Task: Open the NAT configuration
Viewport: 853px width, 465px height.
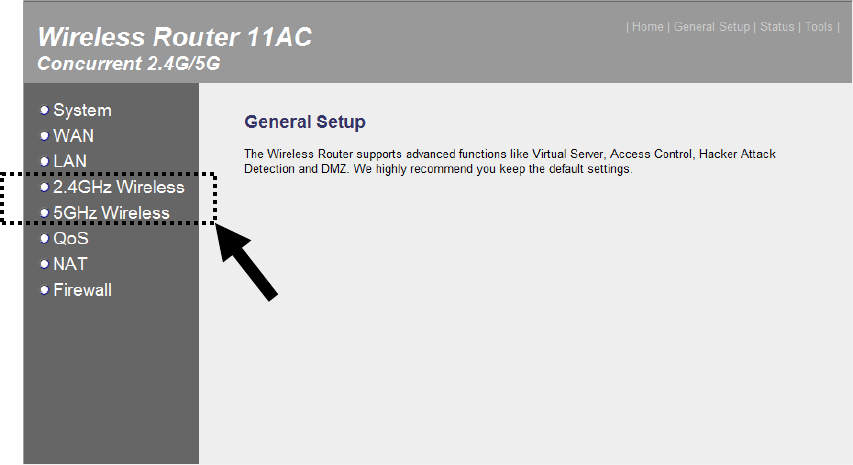Action: (70, 264)
